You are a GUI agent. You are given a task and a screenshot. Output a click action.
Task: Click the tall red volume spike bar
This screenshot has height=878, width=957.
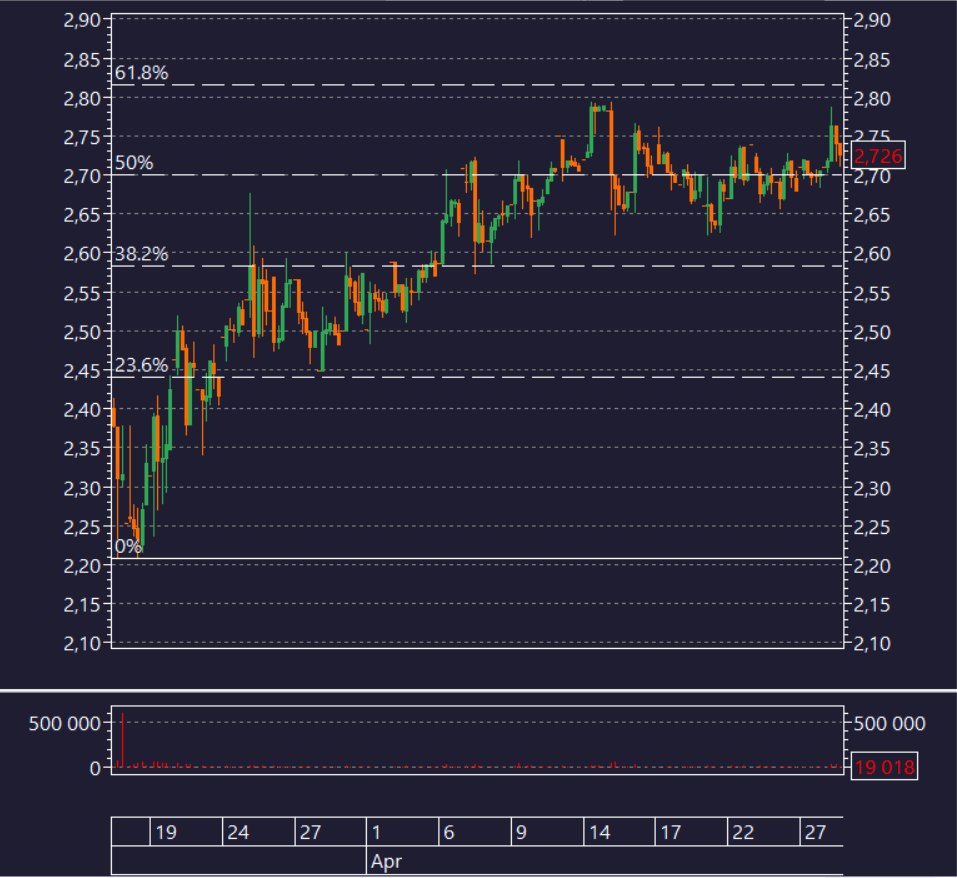click(123, 739)
